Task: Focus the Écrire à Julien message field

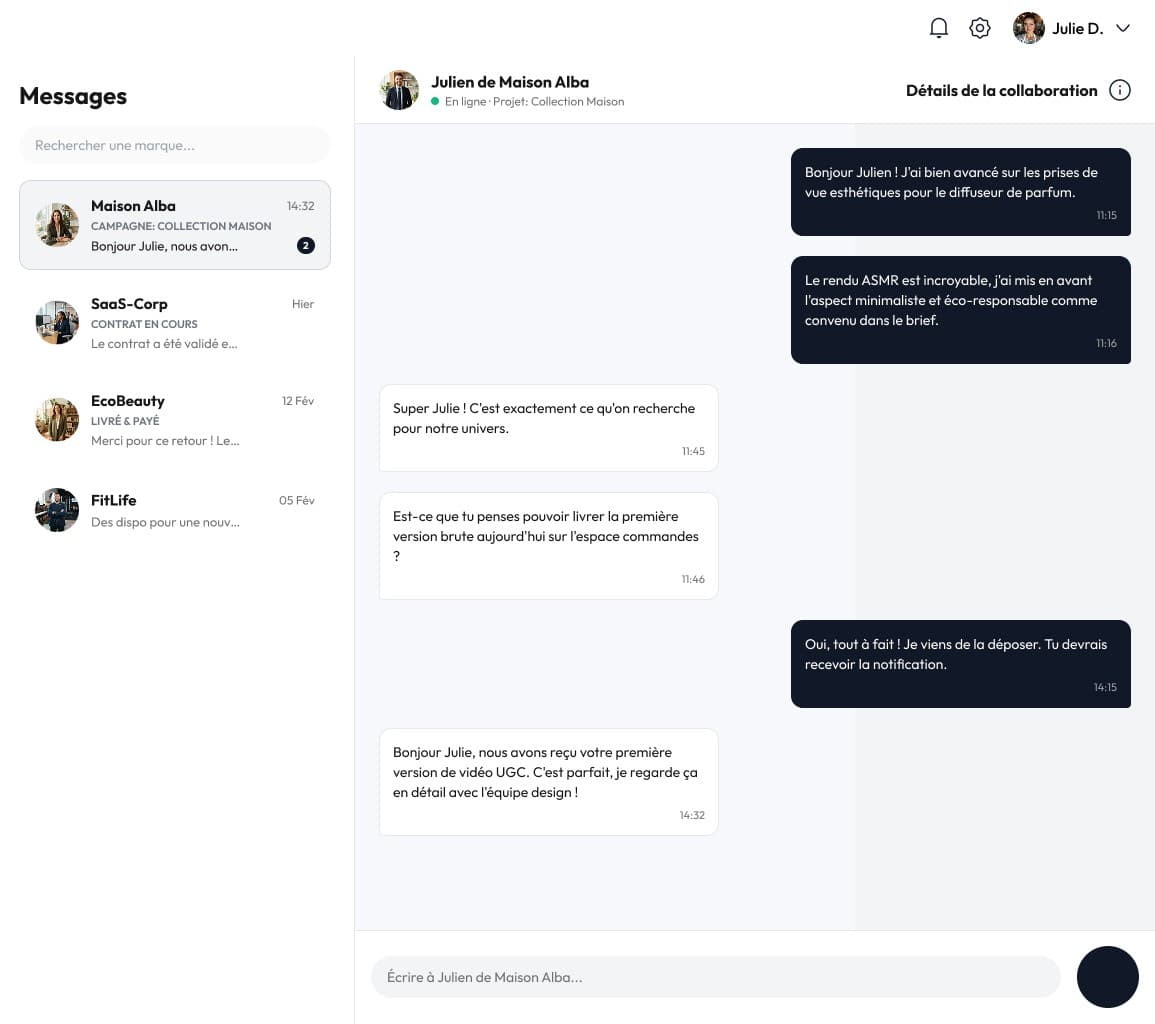Action: pos(715,977)
